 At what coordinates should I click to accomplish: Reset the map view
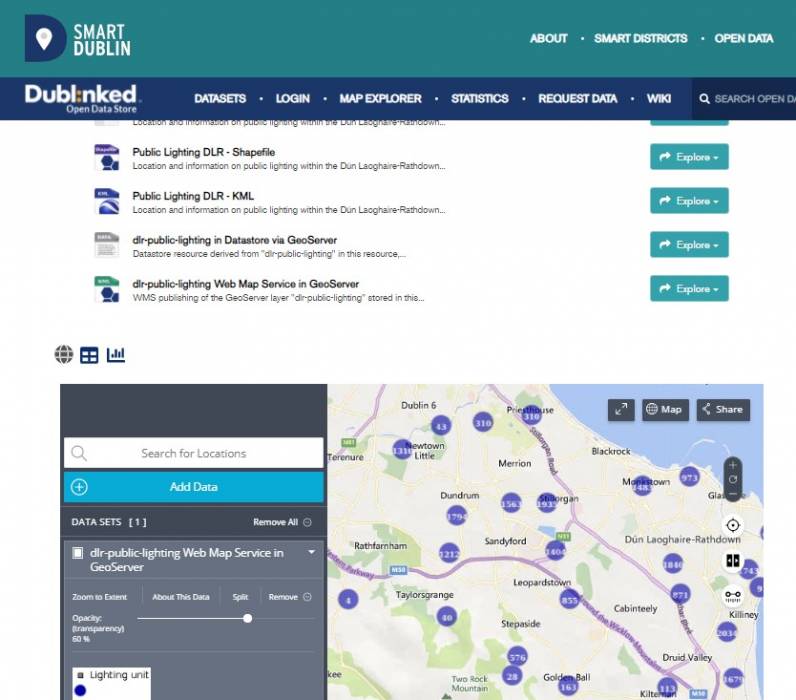click(733, 479)
